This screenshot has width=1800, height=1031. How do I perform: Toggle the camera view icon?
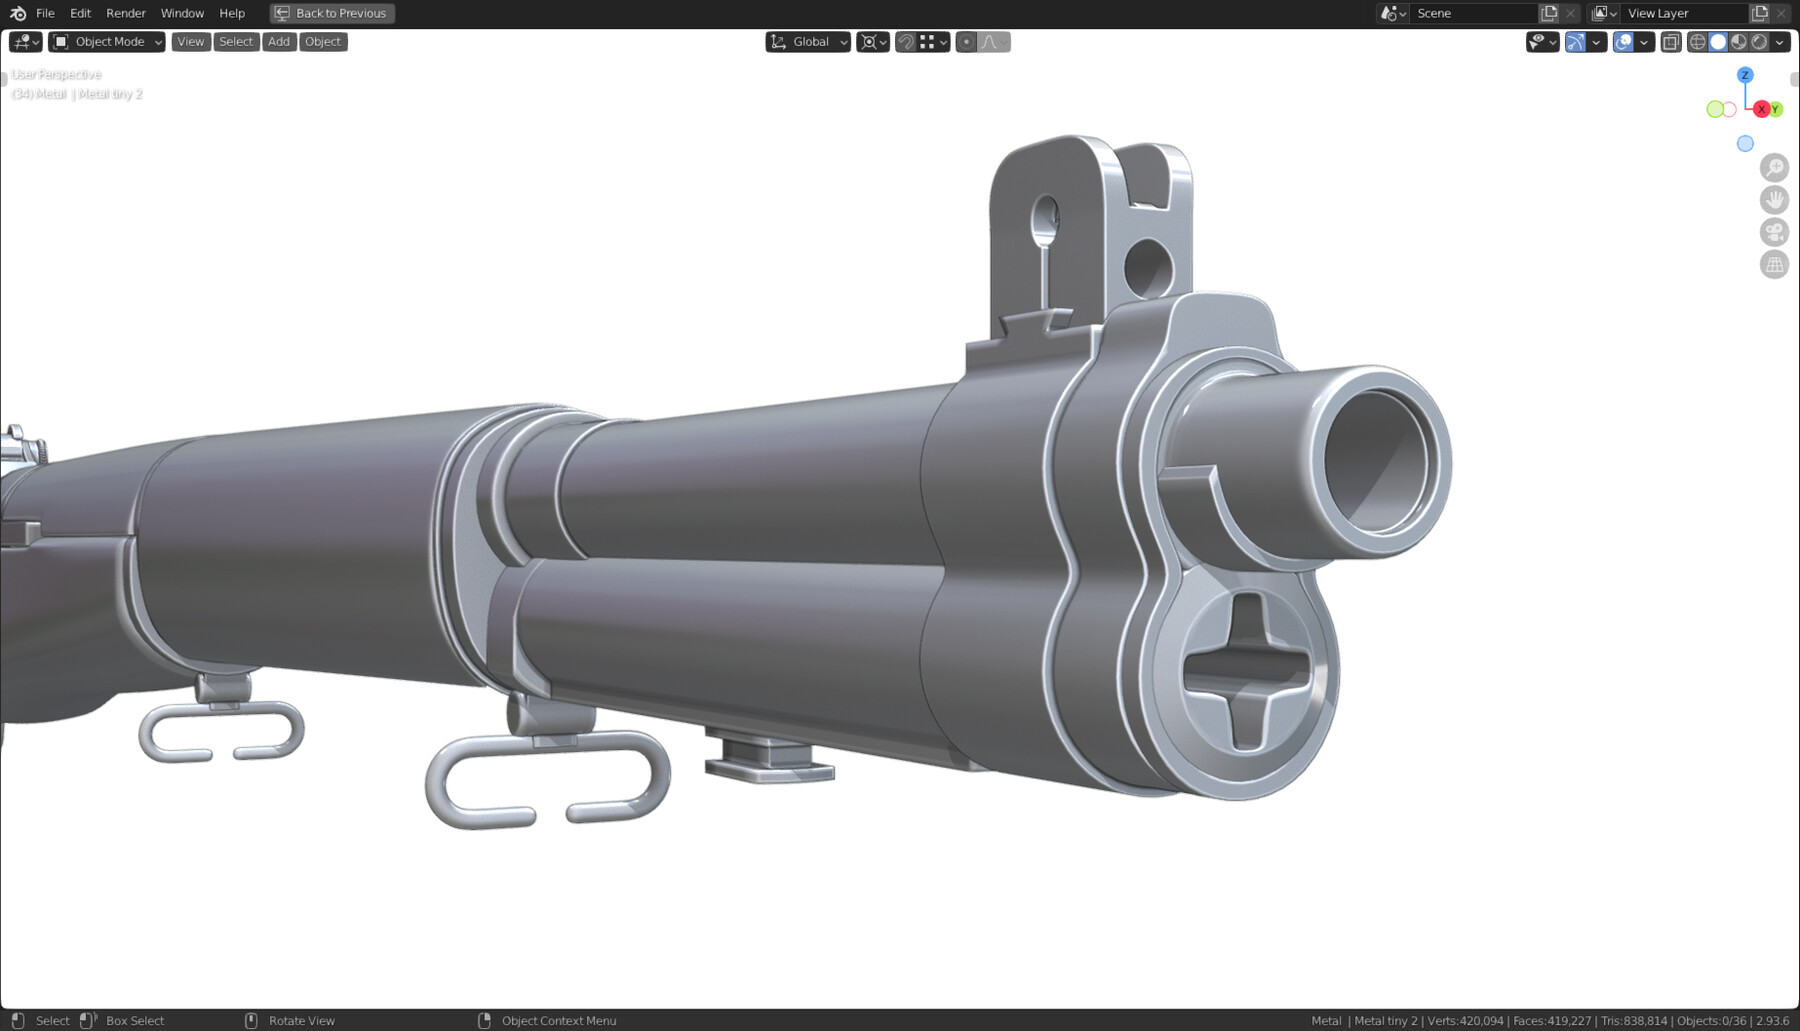1774,231
